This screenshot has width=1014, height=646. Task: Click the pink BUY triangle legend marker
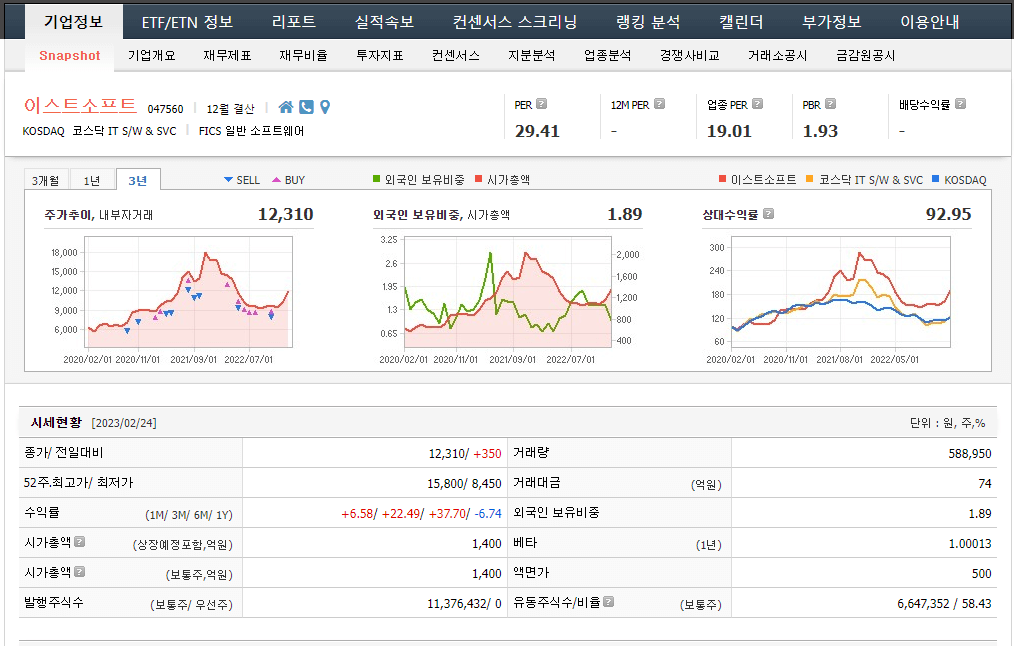(277, 180)
